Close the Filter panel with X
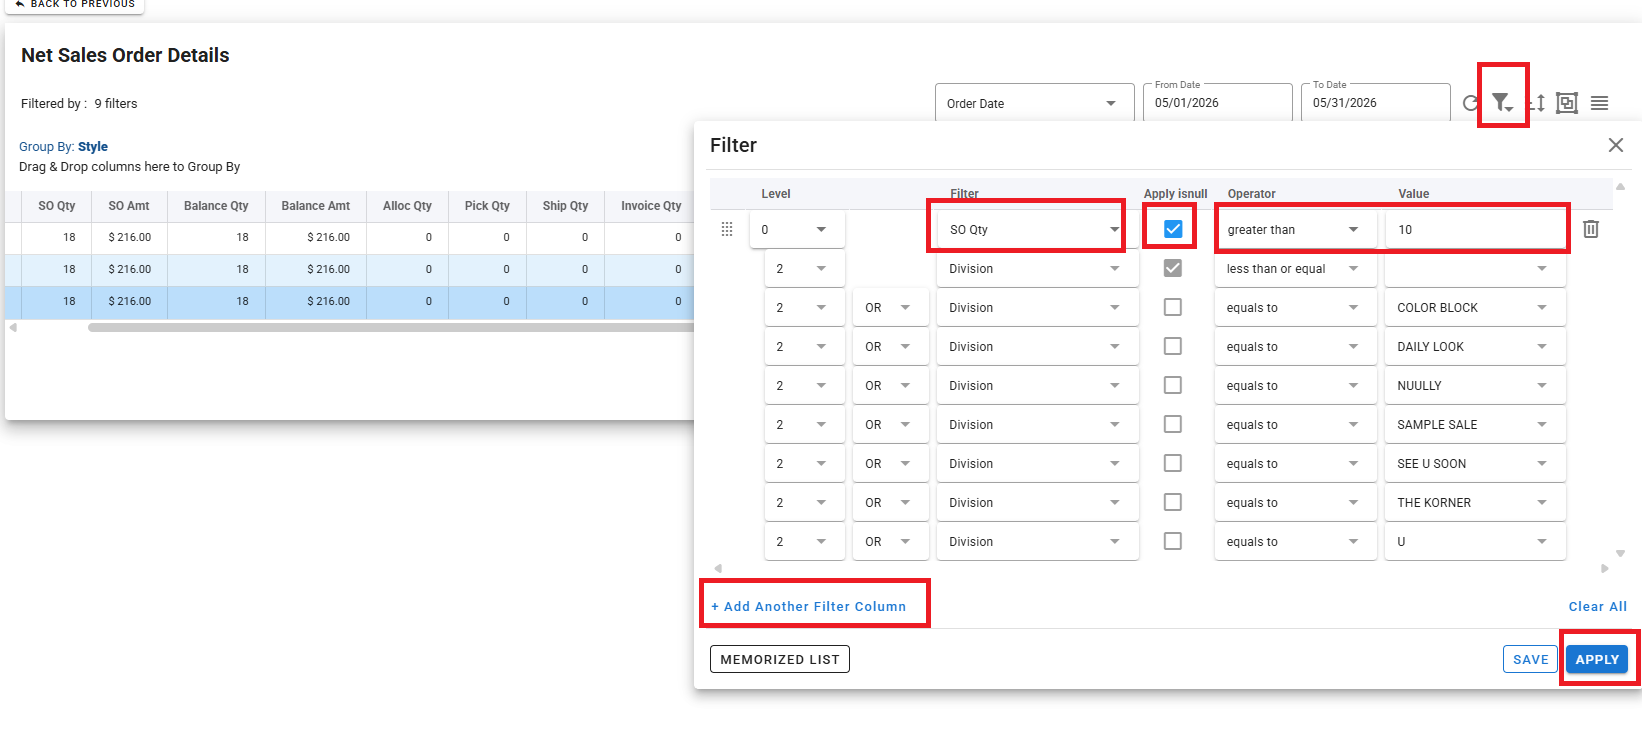This screenshot has width=1642, height=734. click(x=1615, y=145)
